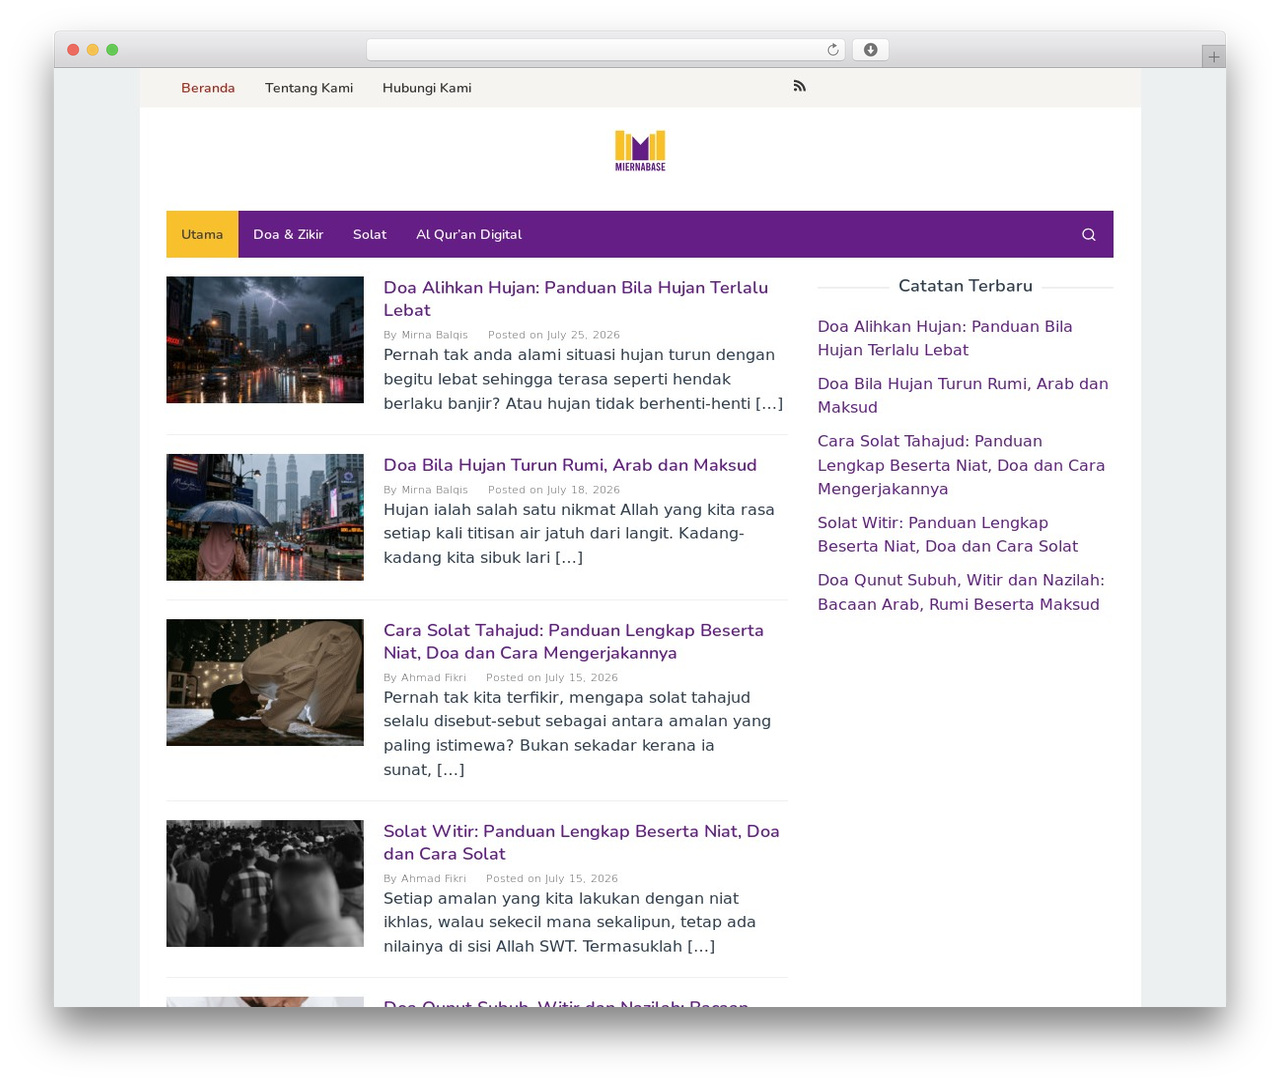Click the black-and-white crowd thumbnail
Viewport: 1280px width, 1084px height.
point(265,883)
